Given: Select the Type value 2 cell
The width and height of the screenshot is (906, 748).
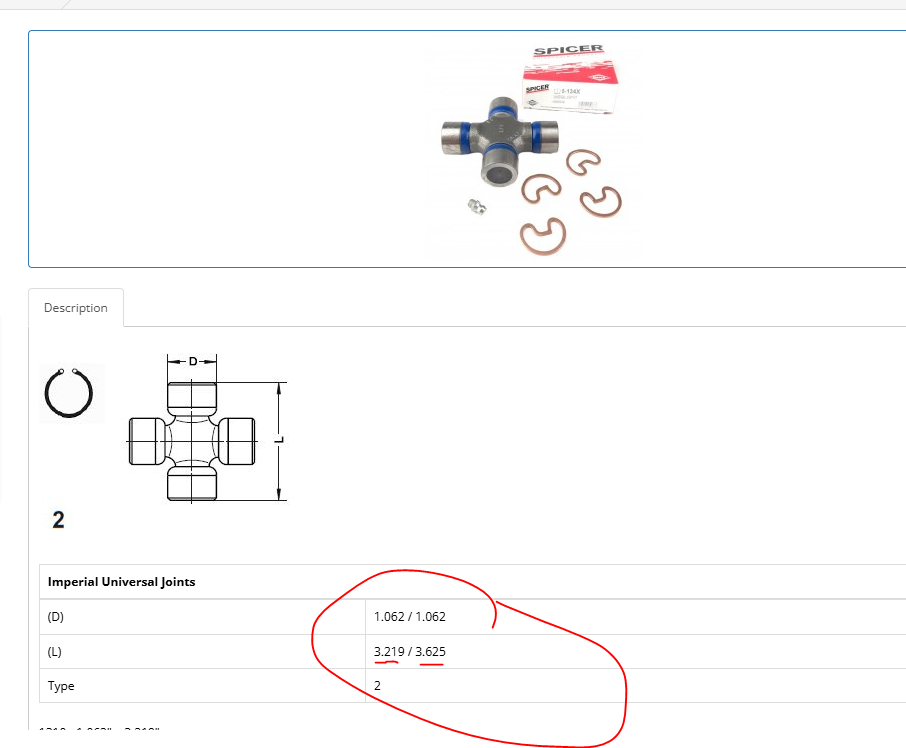Looking at the screenshot, I should click(x=378, y=686).
